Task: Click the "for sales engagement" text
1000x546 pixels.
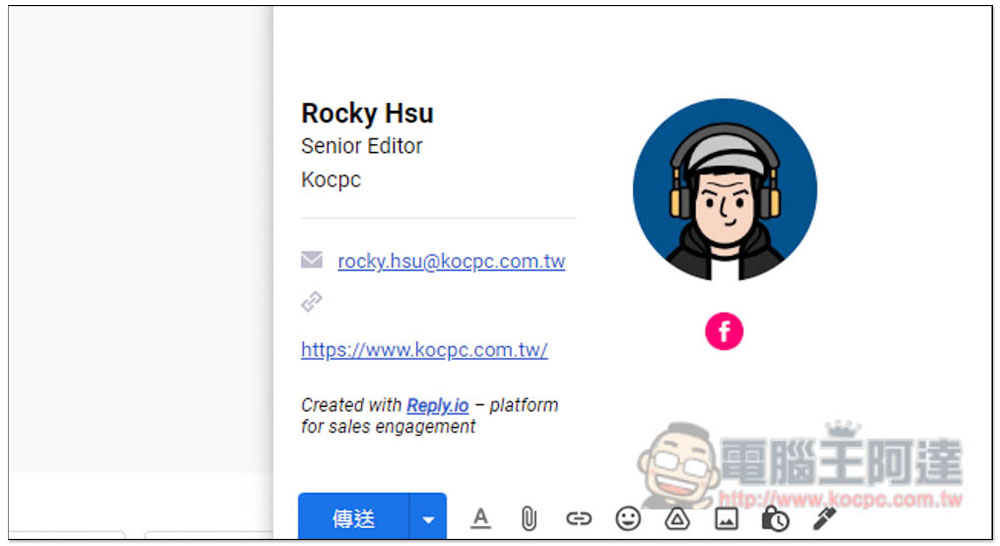Action: (388, 427)
